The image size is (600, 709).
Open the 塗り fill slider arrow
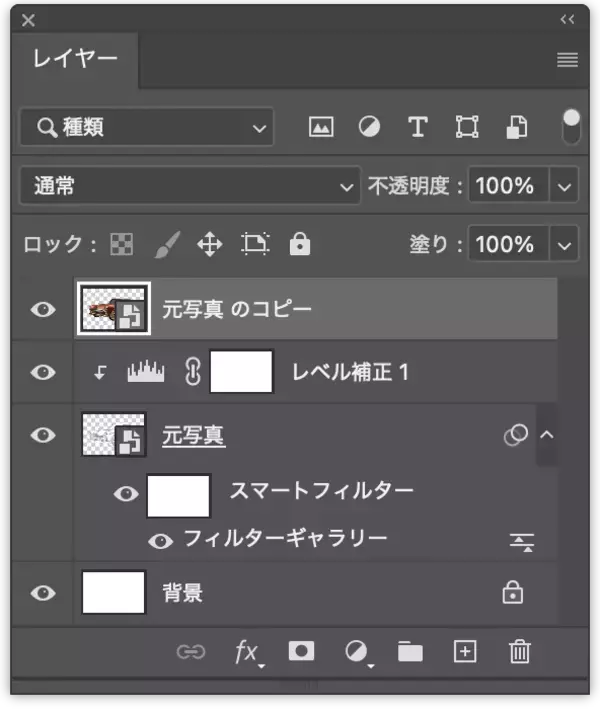click(x=564, y=245)
